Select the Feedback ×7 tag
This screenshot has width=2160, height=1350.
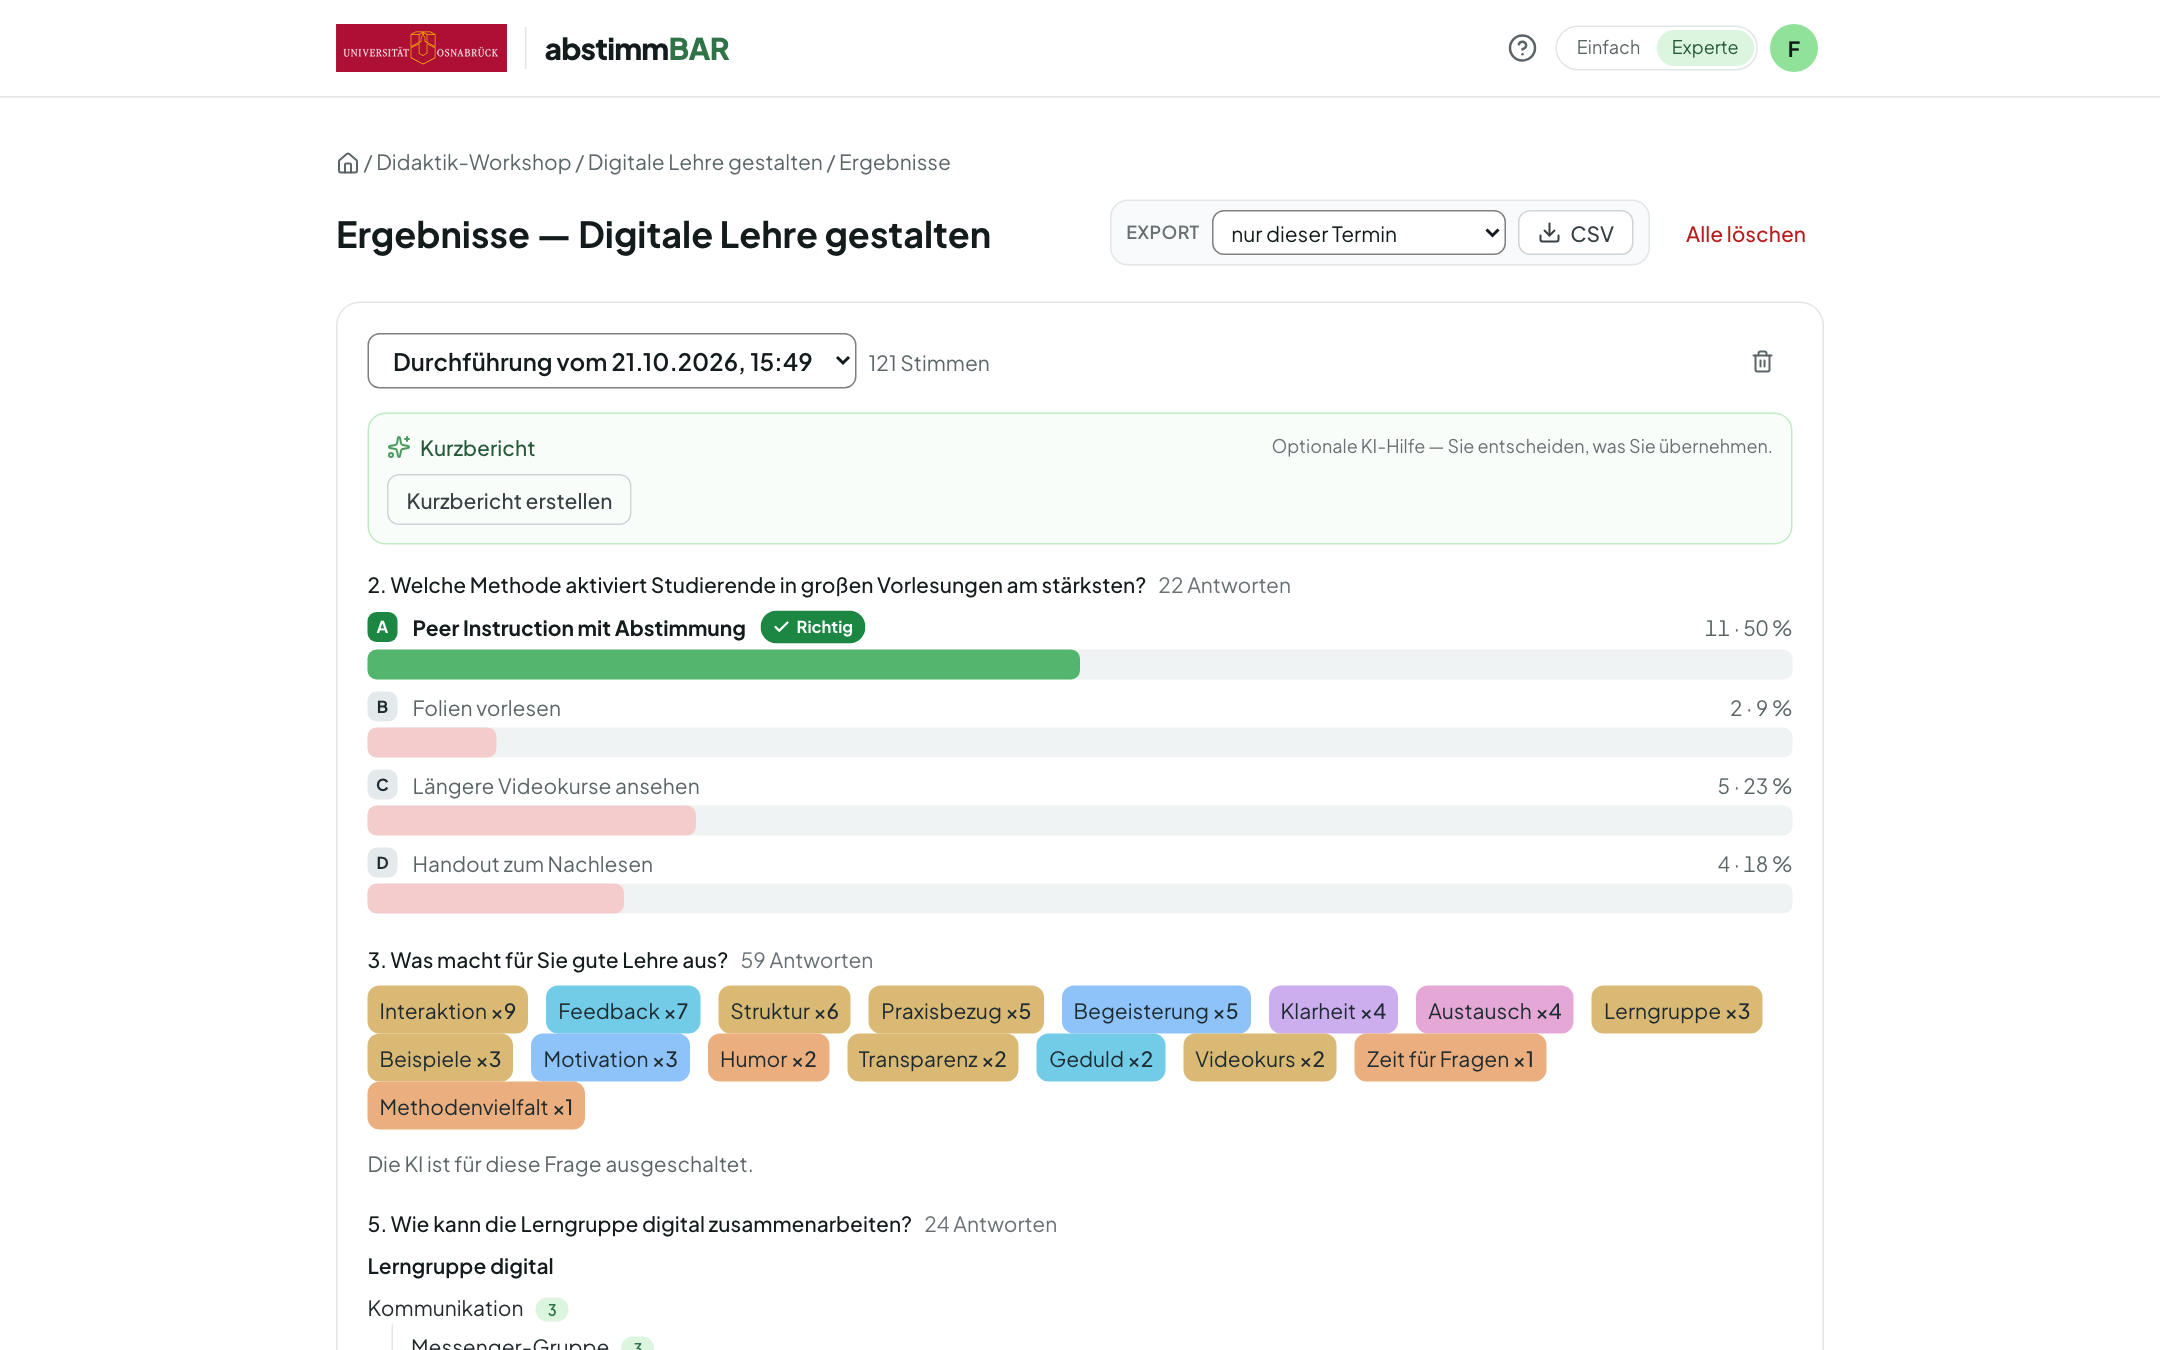click(623, 1010)
